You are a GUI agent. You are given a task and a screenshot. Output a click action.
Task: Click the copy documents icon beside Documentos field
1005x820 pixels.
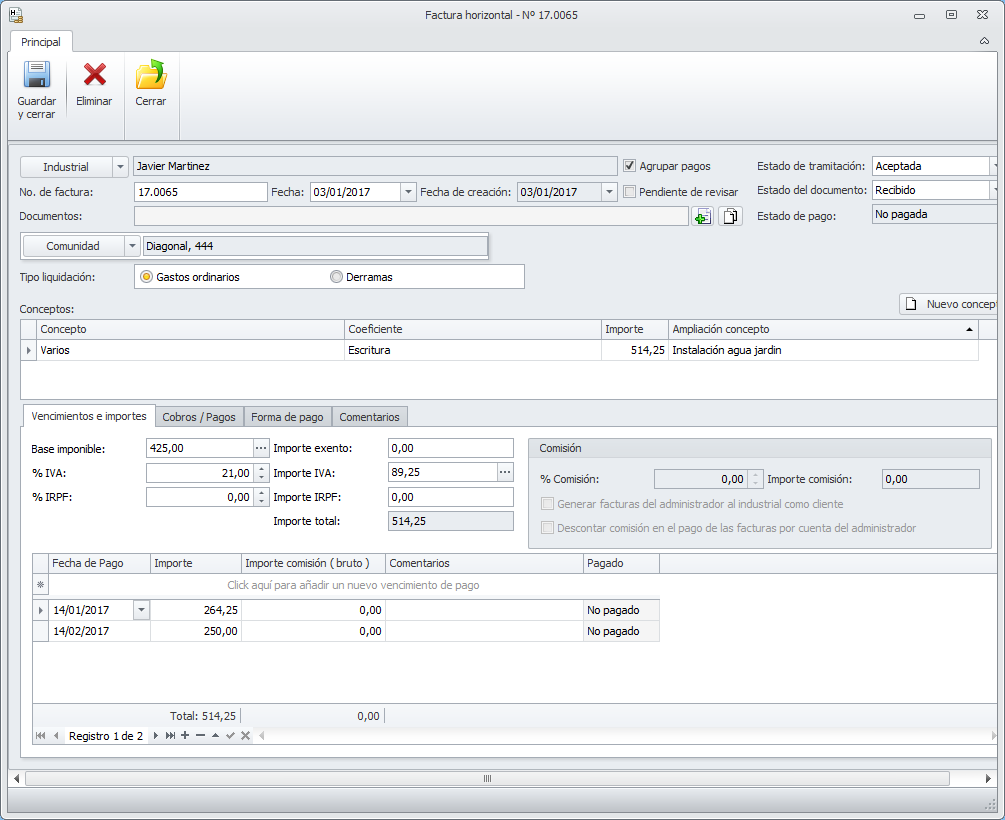pyautogui.click(x=731, y=216)
